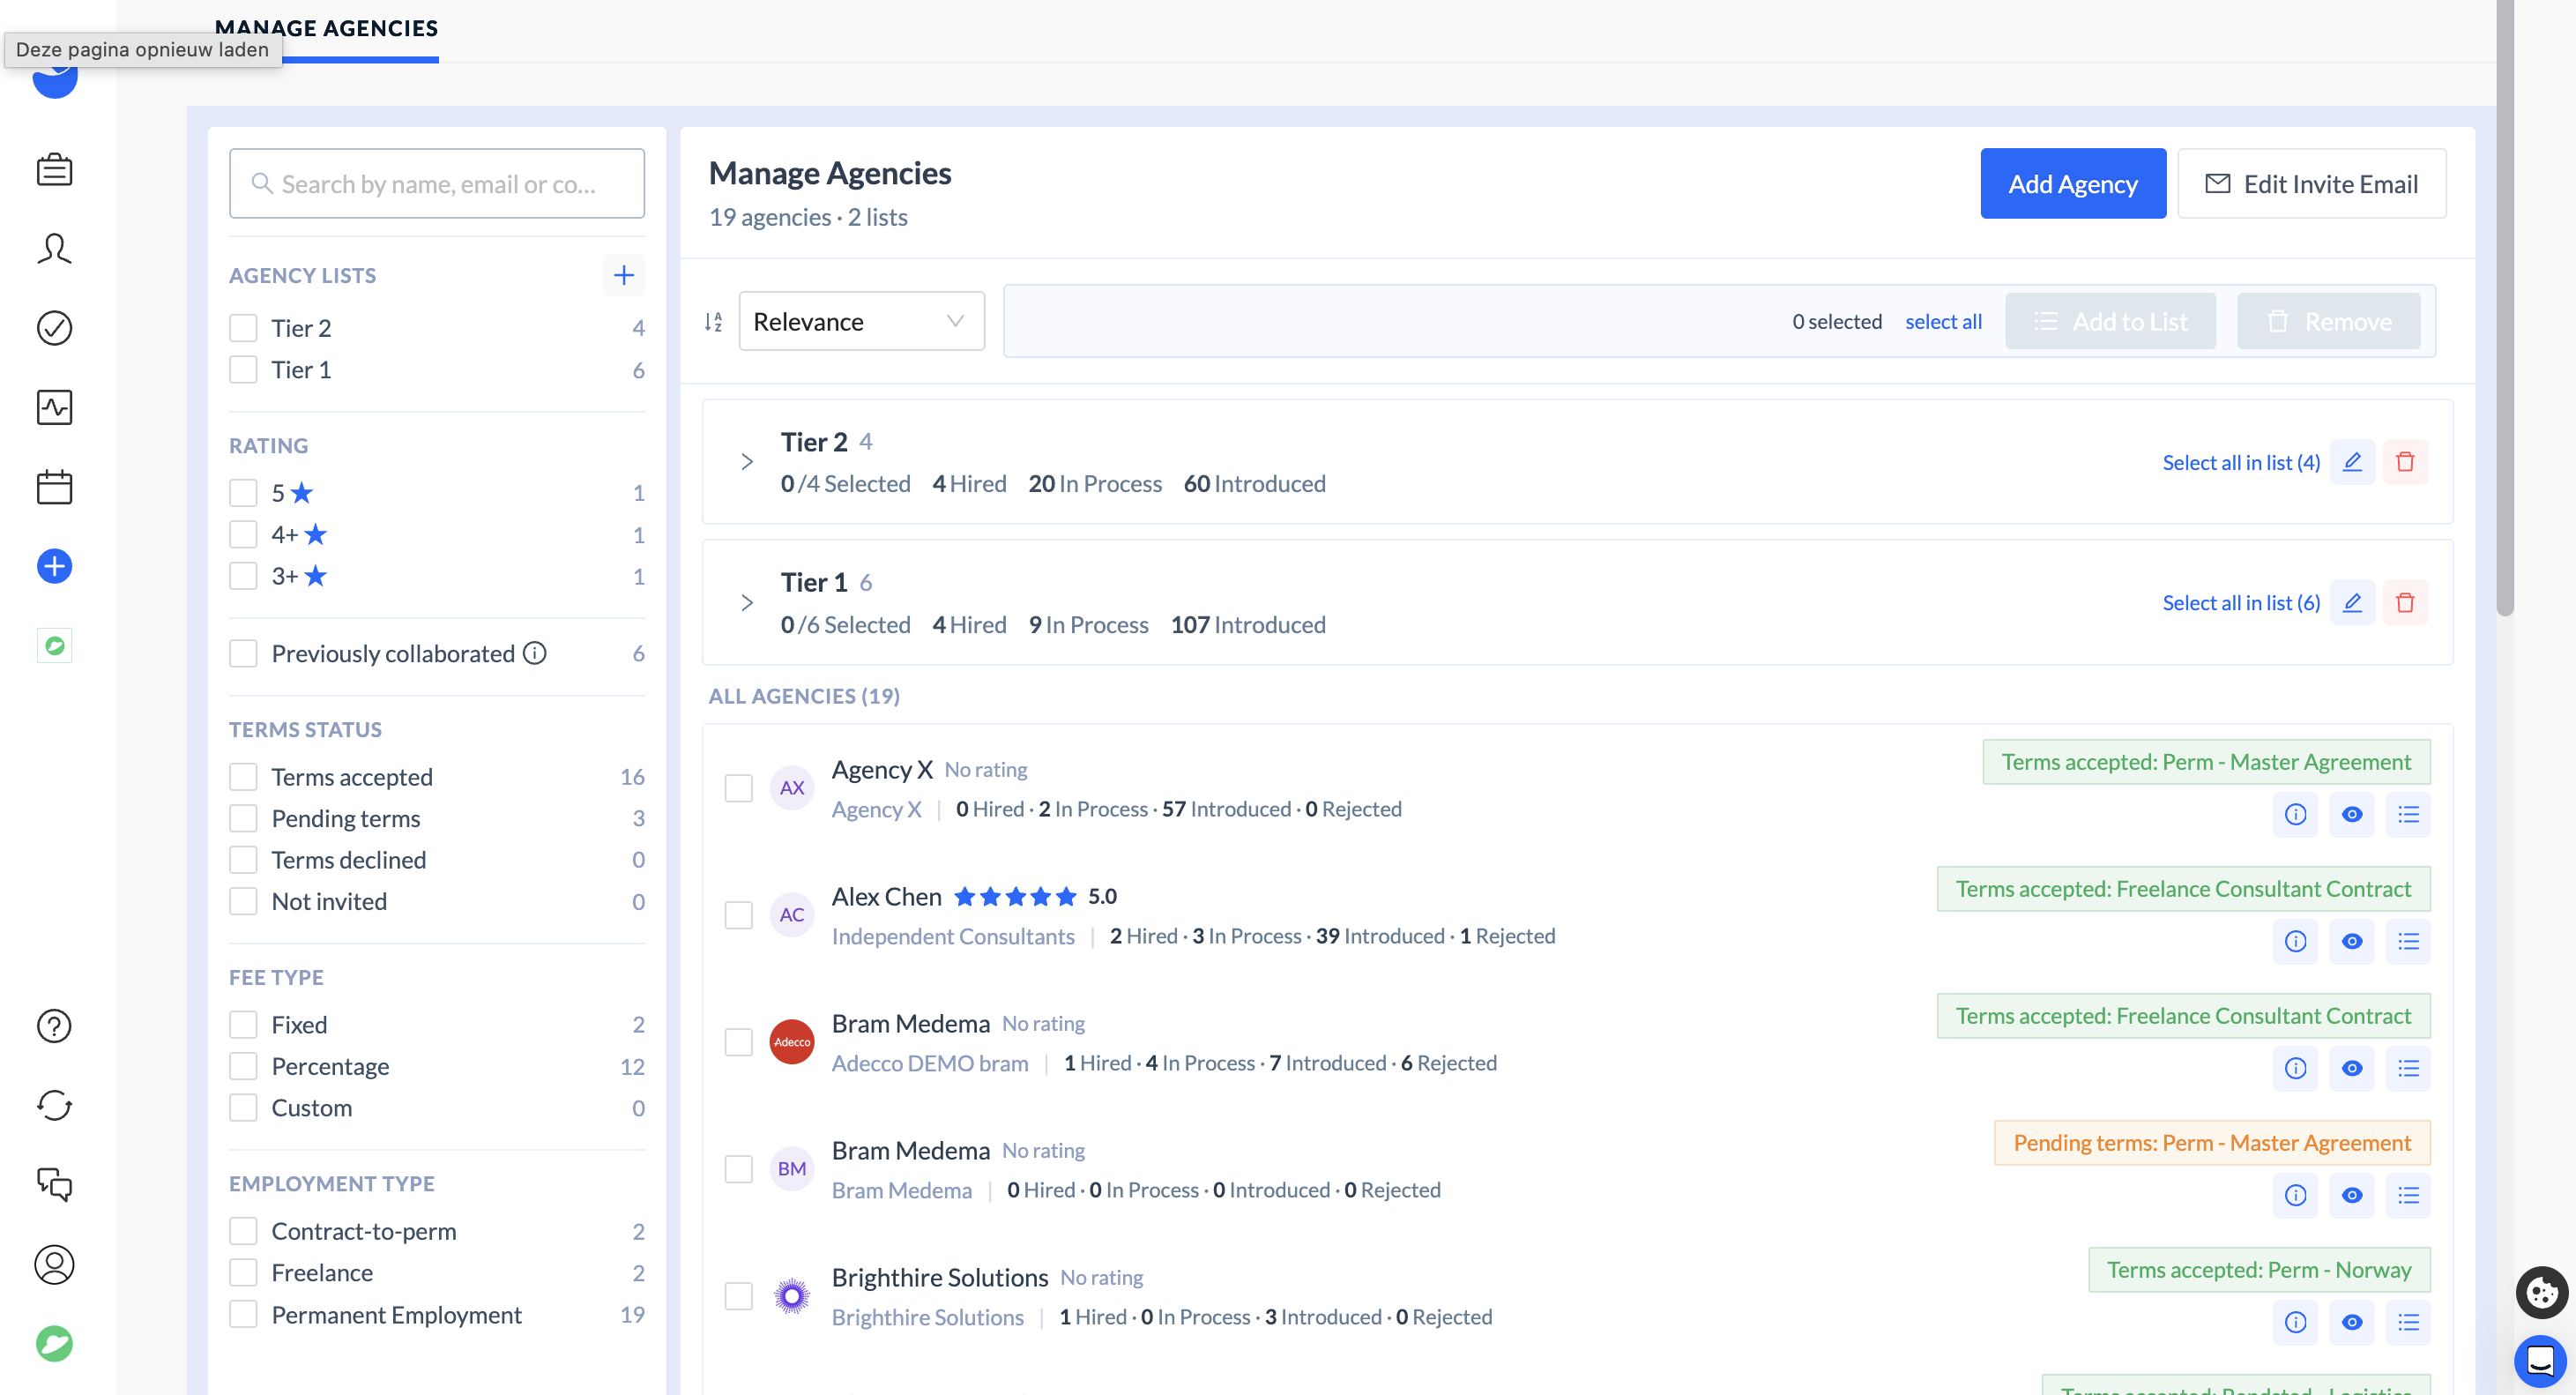Open info icon for pending-terms Bram Medema

2295,1195
